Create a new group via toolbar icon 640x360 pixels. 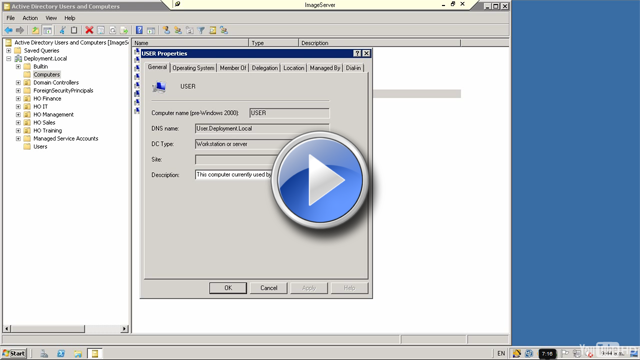coord(178,30)
